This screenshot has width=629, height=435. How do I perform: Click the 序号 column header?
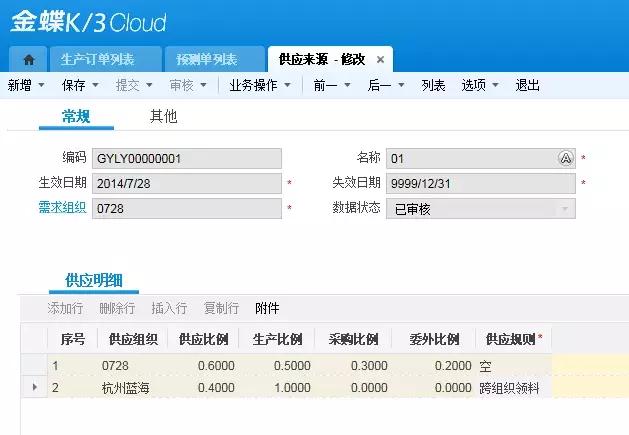click(73, 339)
